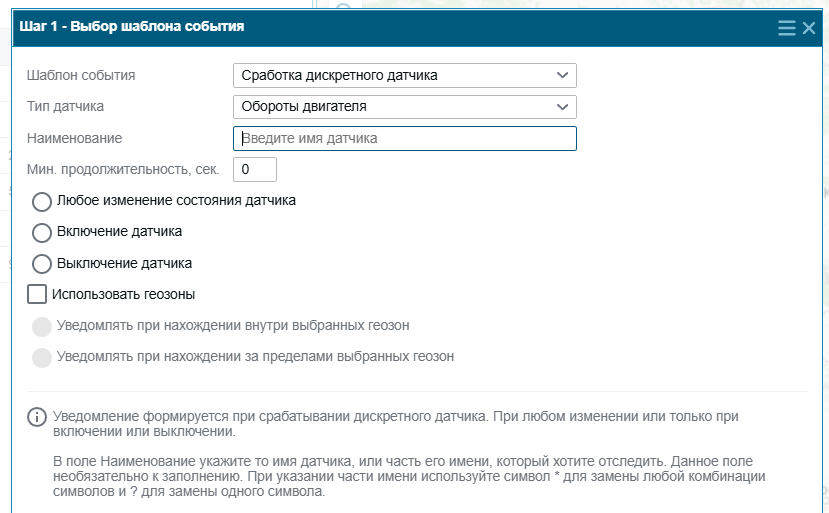Click the Наименование field label
This screenshot has width=829, height=513.
[75, 139]
